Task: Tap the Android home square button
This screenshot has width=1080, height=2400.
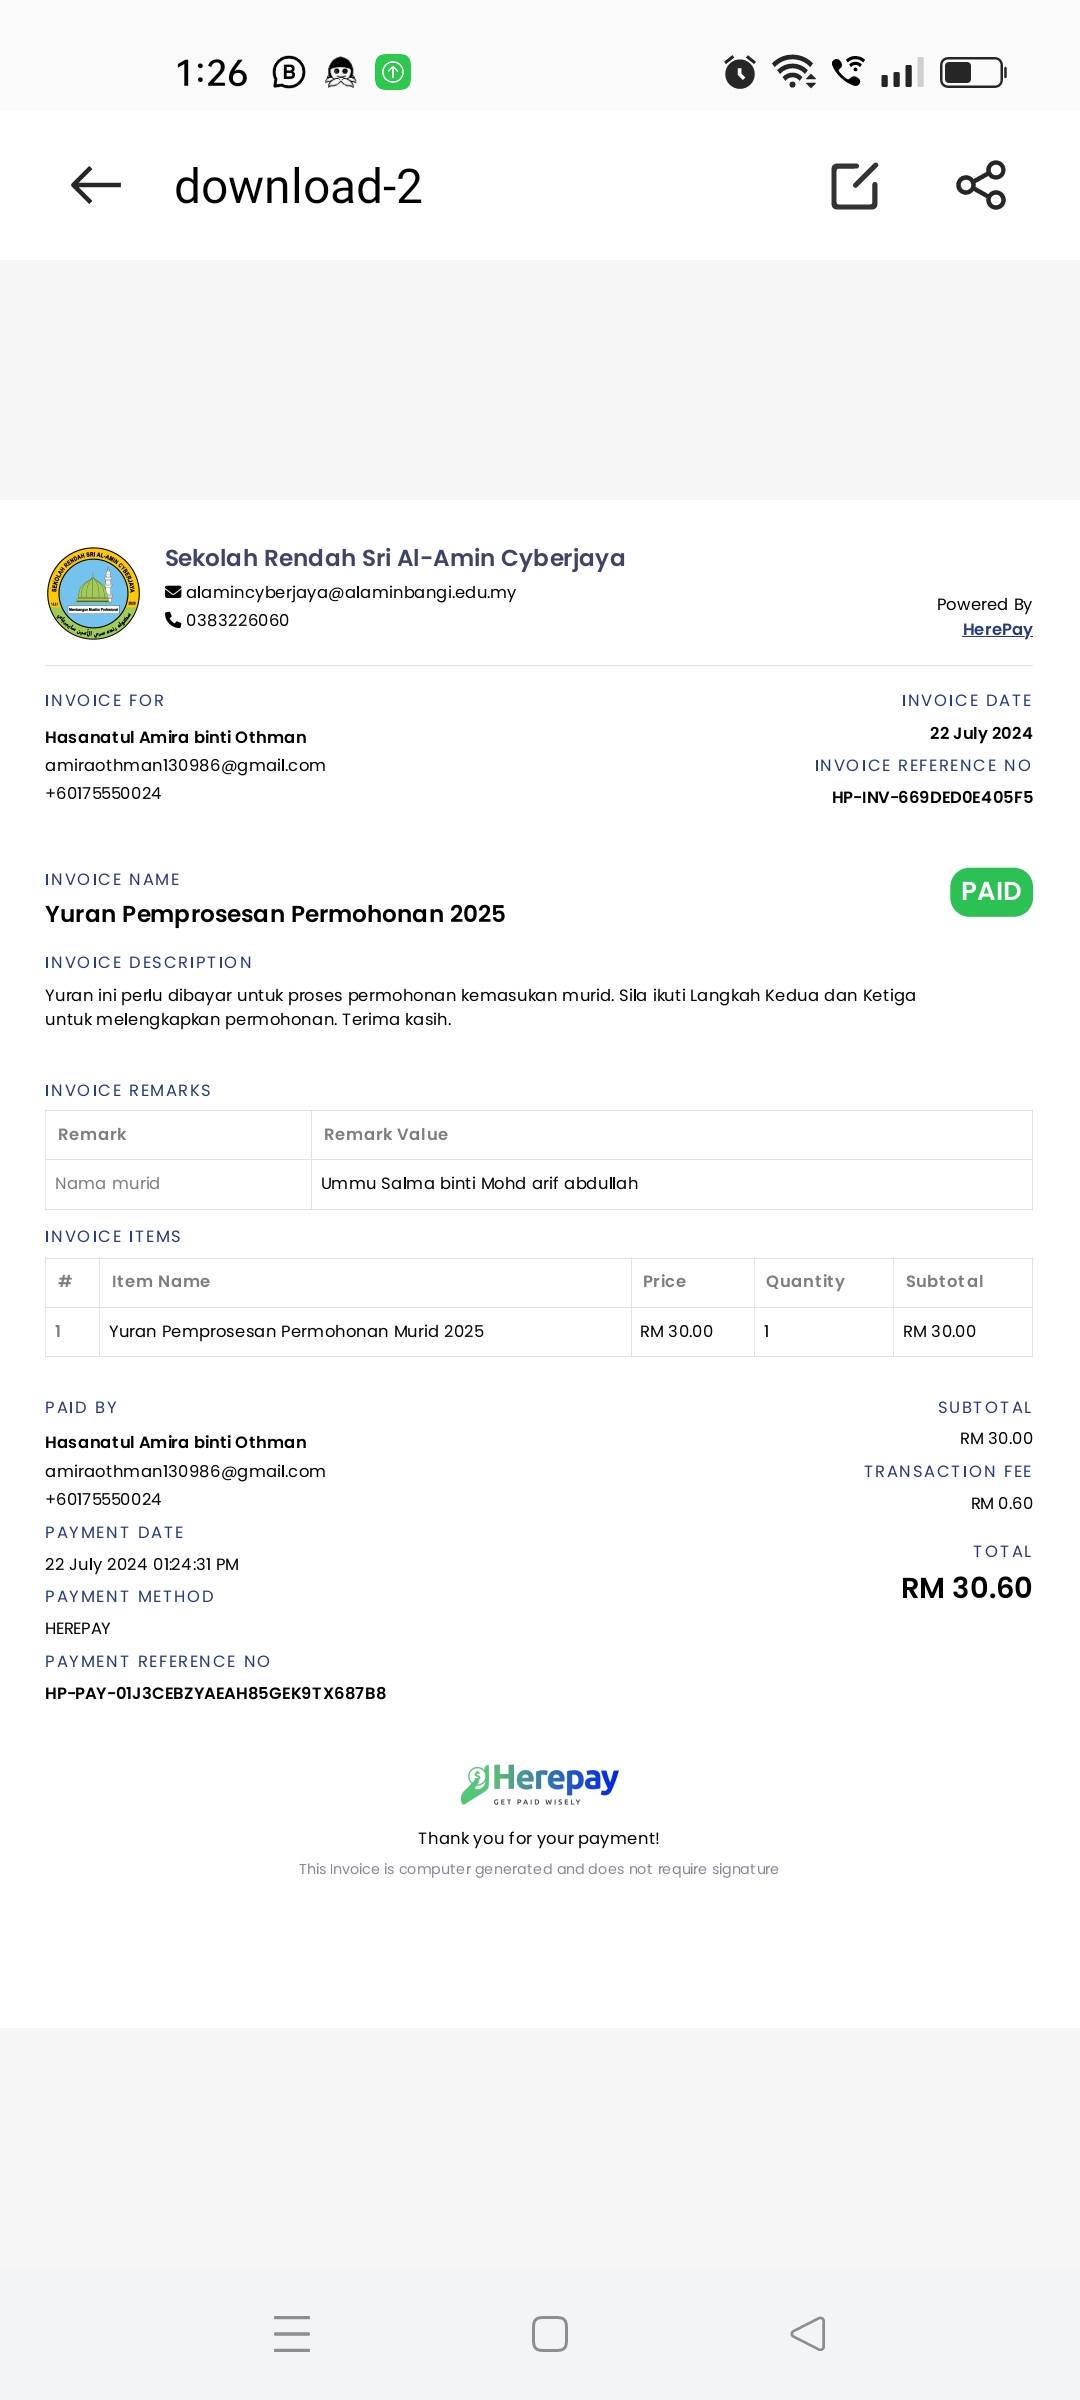Action: (550, 2334)
